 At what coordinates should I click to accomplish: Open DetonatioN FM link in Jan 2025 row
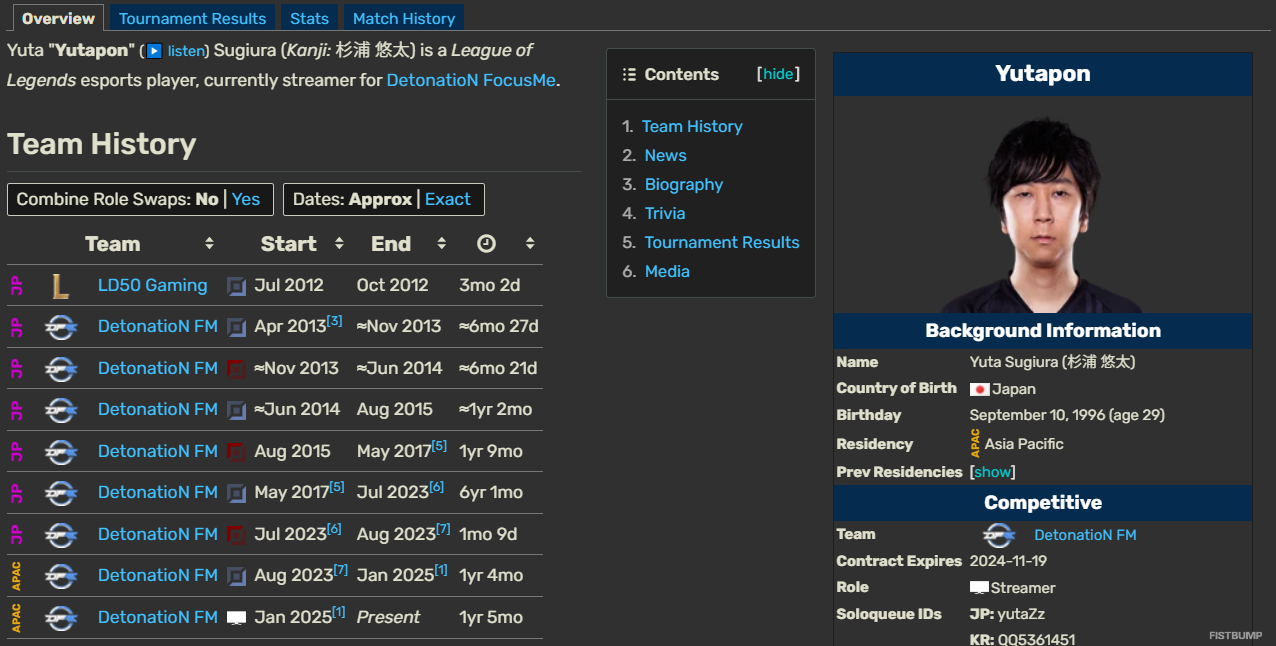coord(158,617)
